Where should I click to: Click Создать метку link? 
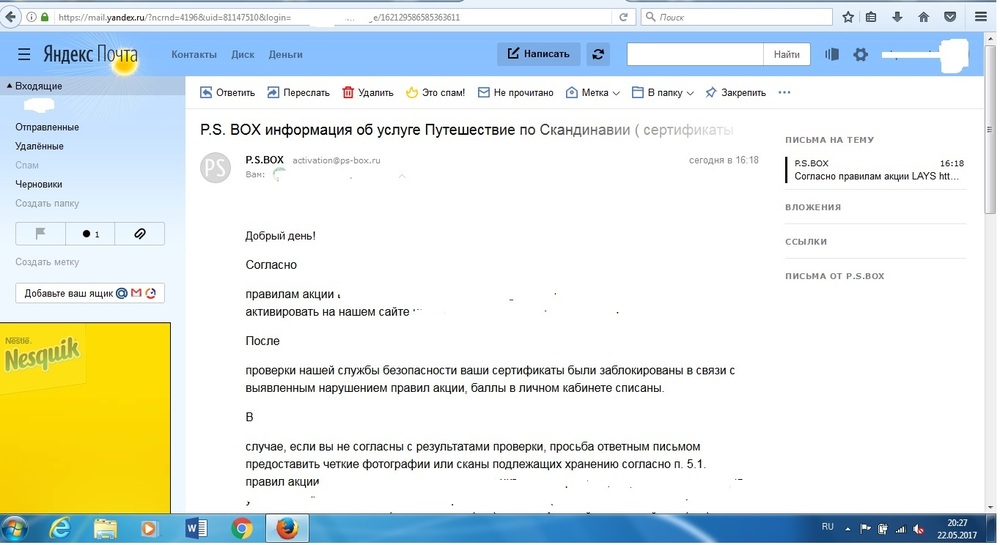point(47,262)
